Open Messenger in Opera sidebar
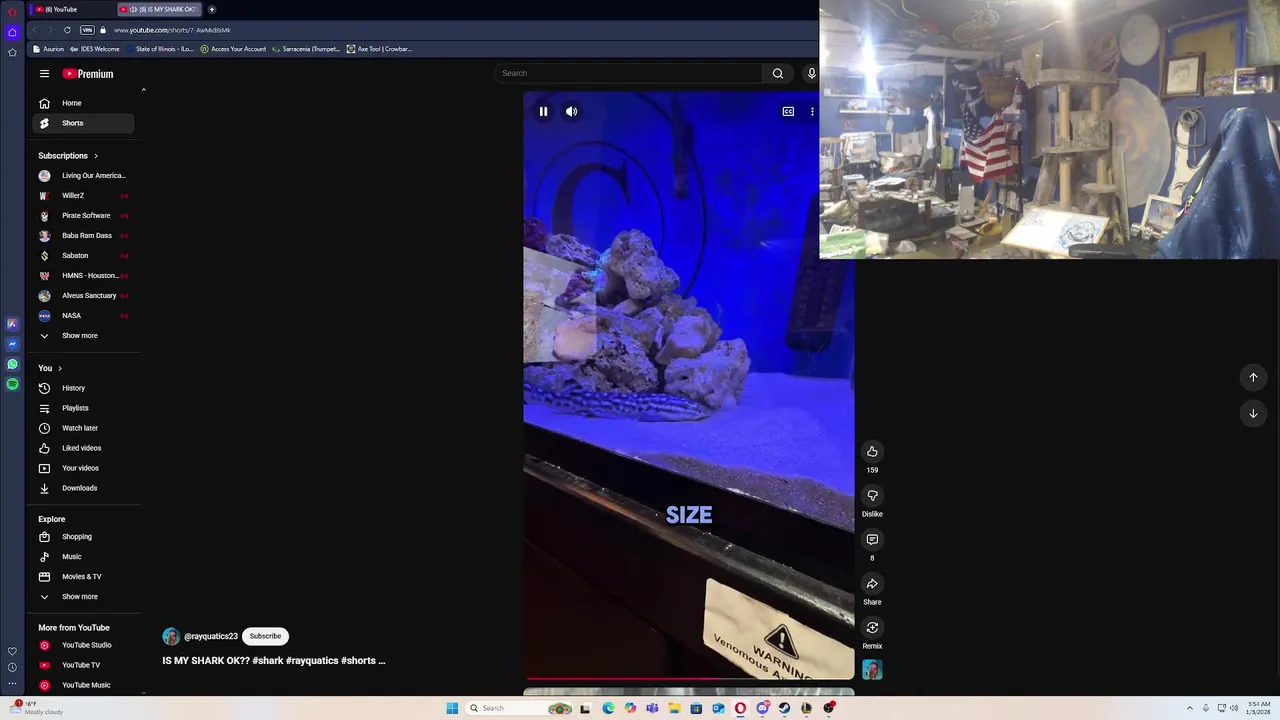 [x=12, y=344]
